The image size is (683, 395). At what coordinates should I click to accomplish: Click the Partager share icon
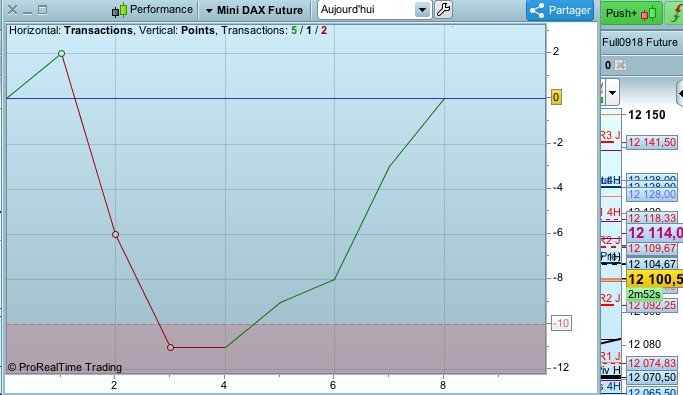click(x=537, y=10)
